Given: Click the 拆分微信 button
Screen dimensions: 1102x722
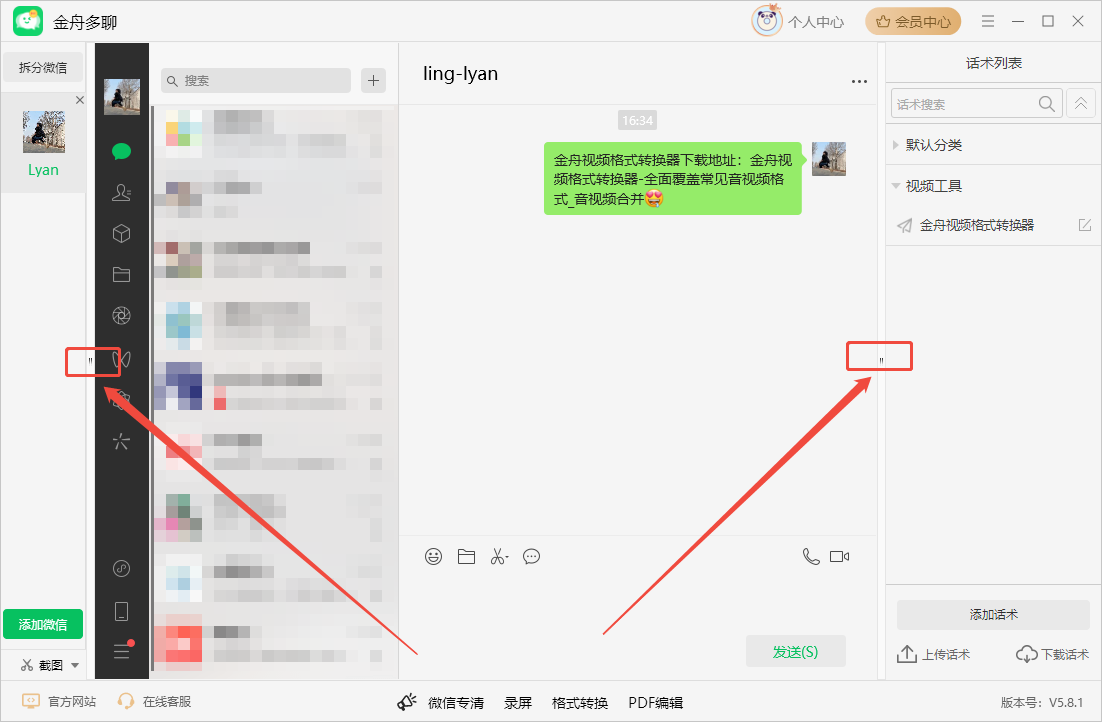Looking at the screenshot, I should [43, 67].
